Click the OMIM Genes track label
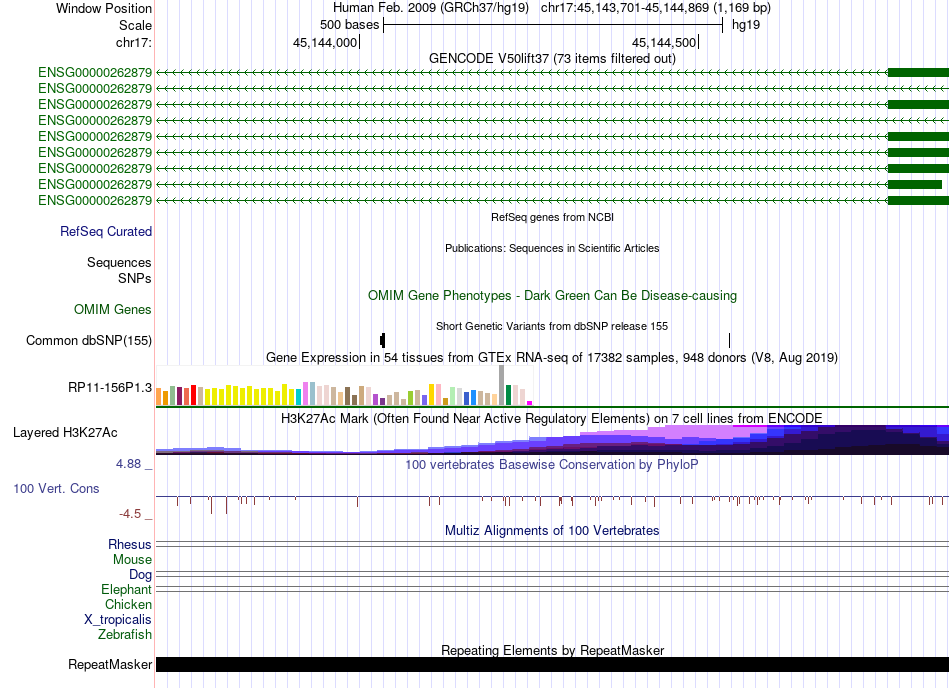The image size is (950, 688). [112, 309]
